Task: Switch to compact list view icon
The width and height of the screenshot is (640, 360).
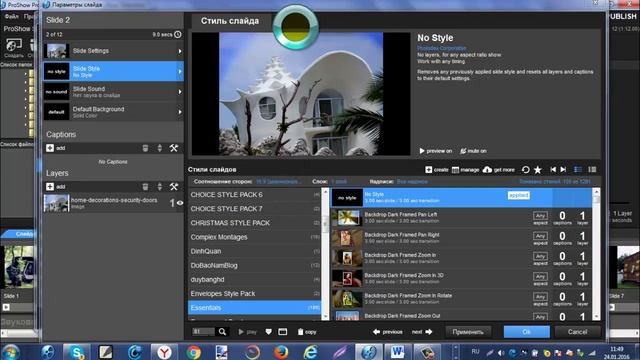Action: pos(592,170)
